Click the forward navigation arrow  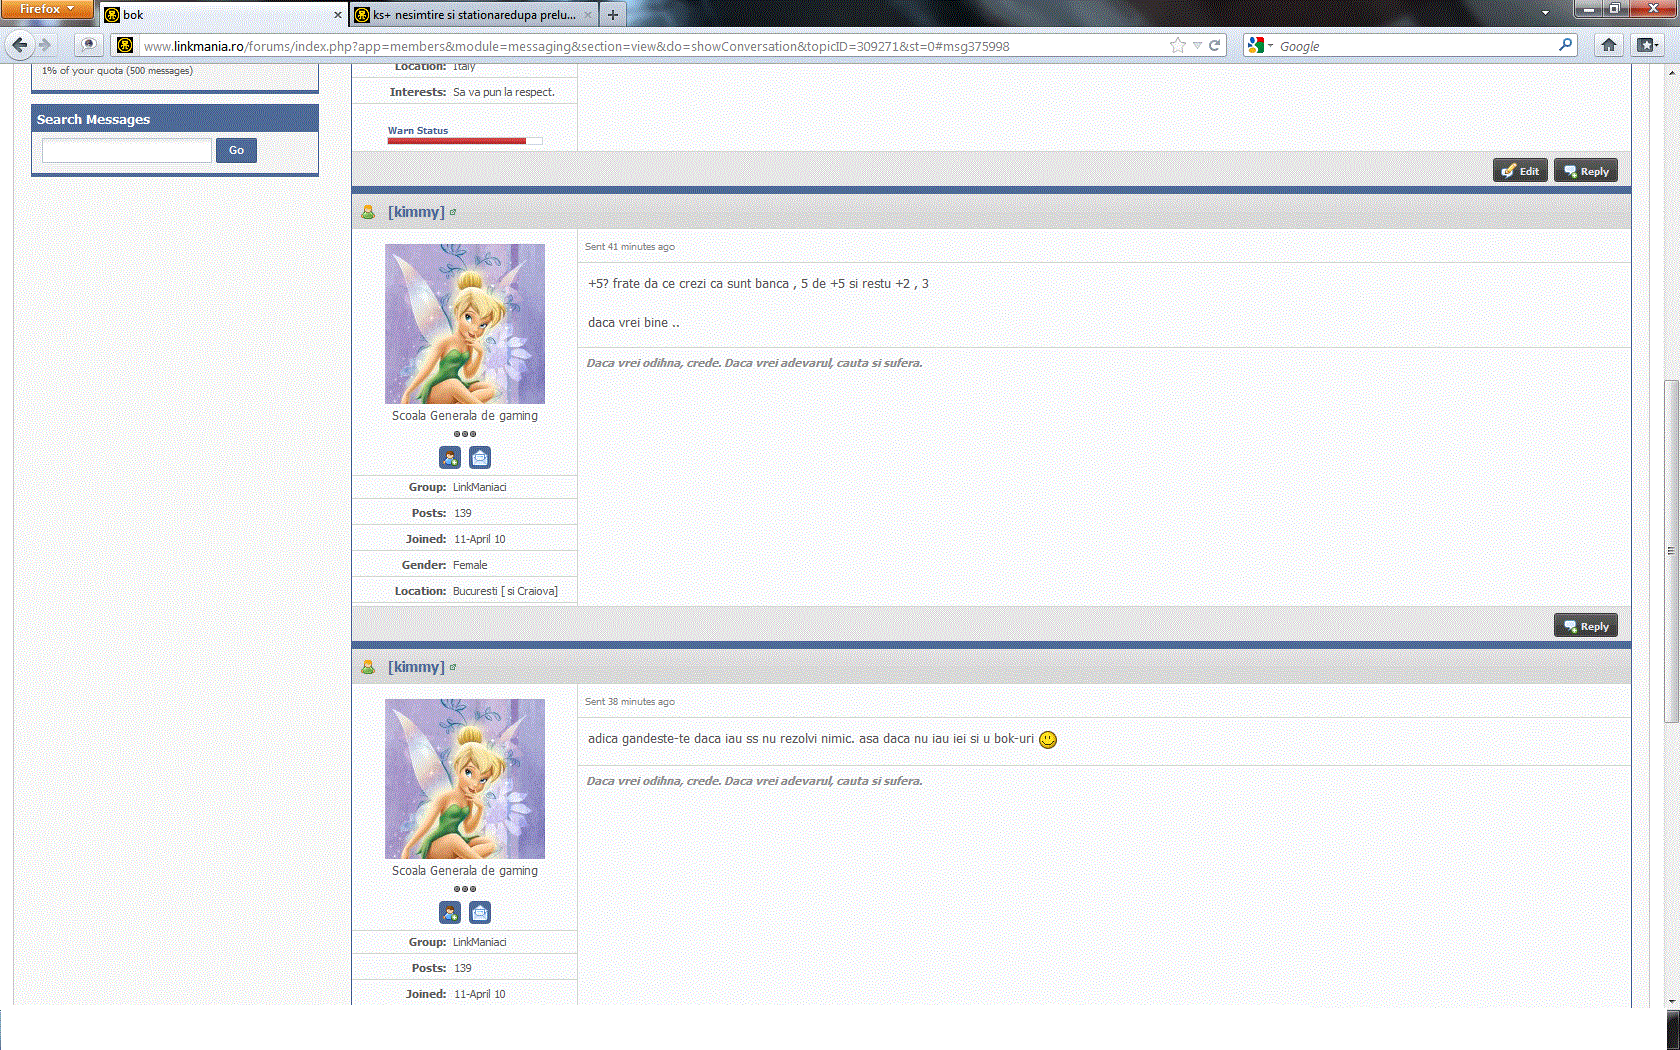click(45, 45)
